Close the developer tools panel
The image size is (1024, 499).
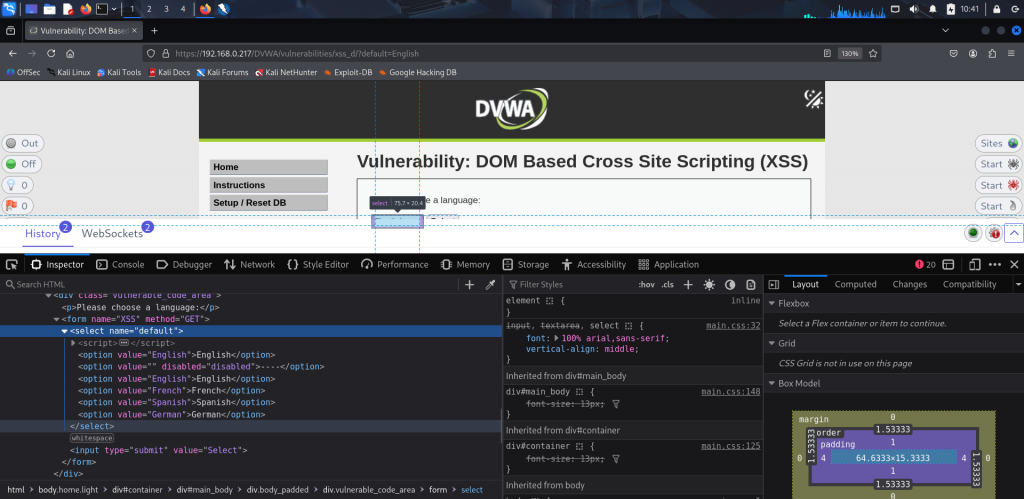click(1014, 265)
